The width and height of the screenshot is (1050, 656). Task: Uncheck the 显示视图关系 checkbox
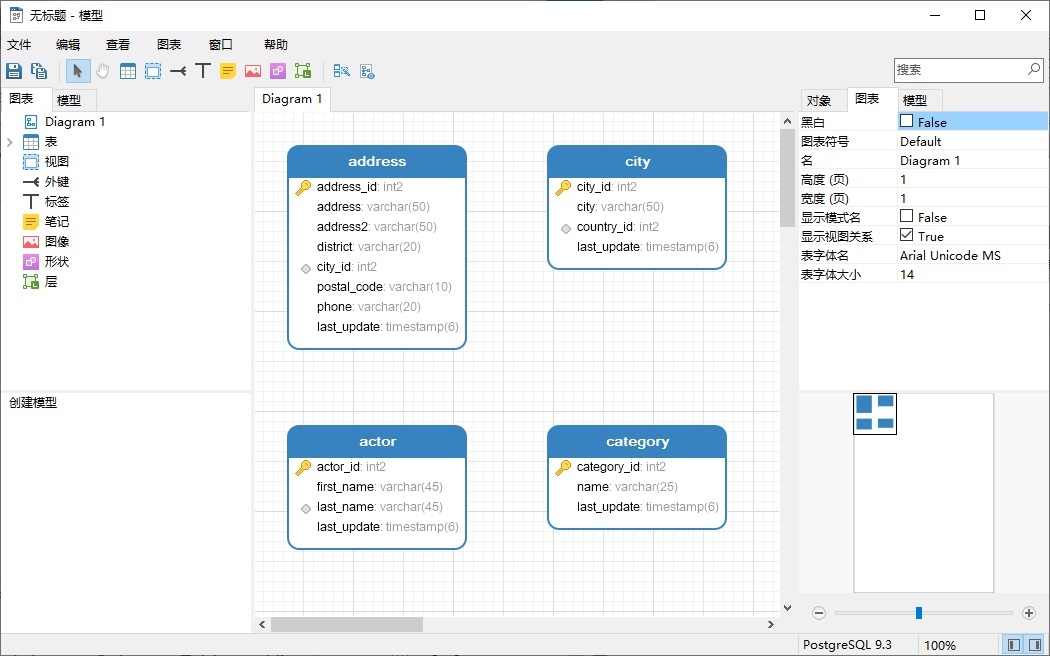(x=907, y=235)
